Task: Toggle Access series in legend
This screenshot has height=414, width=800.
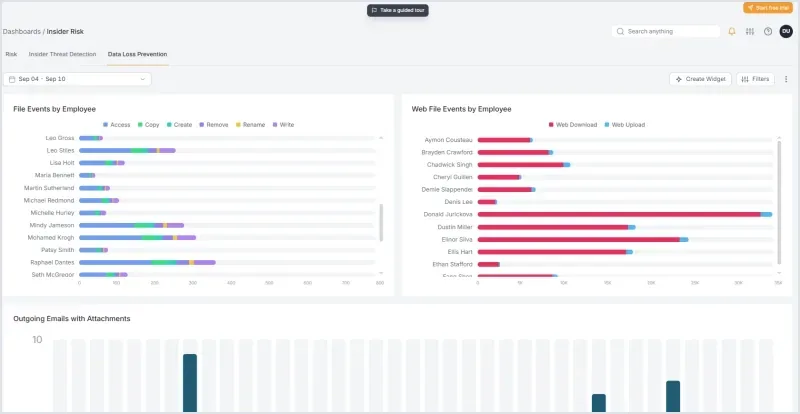Action: [x=117, y=125]
